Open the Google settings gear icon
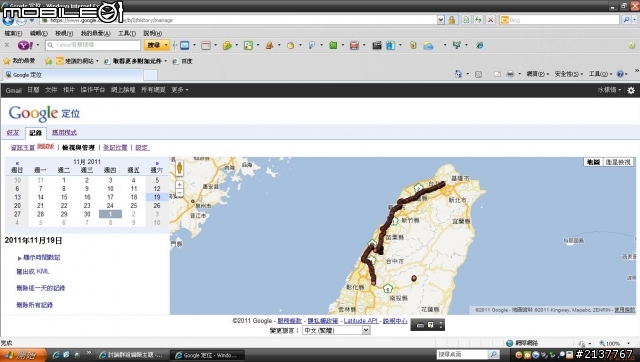This screenshot has width=640, height=362. (x=631, y=90)
